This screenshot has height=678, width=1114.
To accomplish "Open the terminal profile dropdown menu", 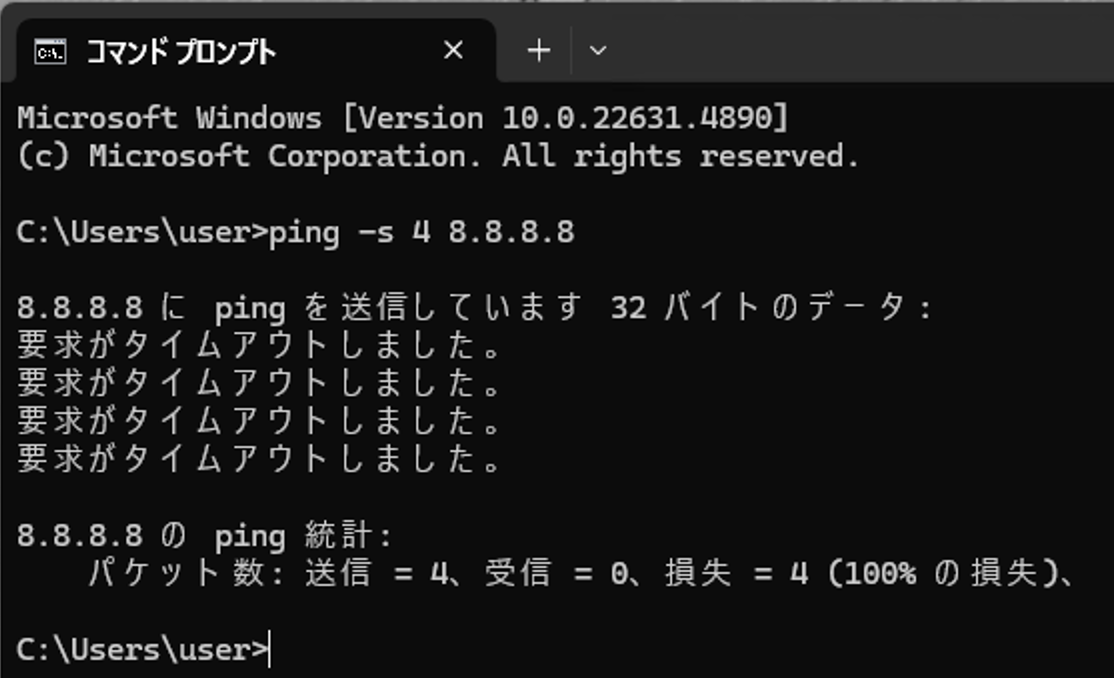I will click(597, 50).
